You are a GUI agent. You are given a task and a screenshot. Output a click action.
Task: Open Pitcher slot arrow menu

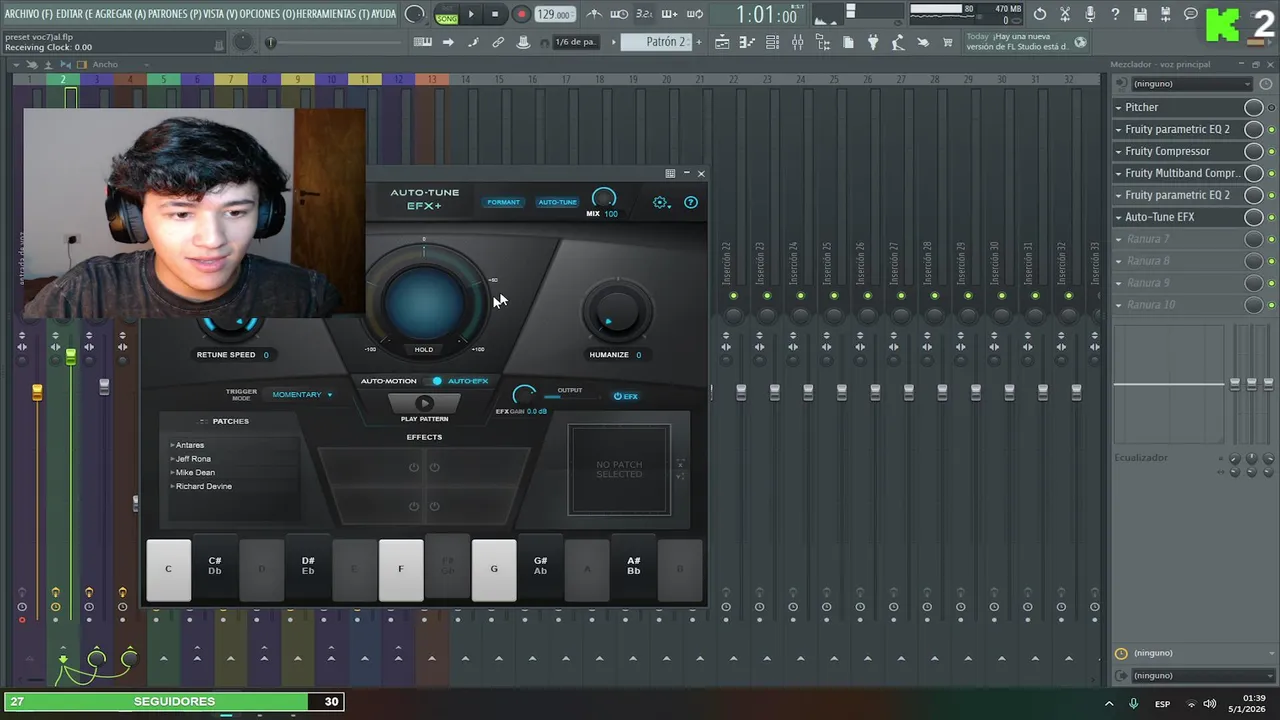[x=1119, y=107]
